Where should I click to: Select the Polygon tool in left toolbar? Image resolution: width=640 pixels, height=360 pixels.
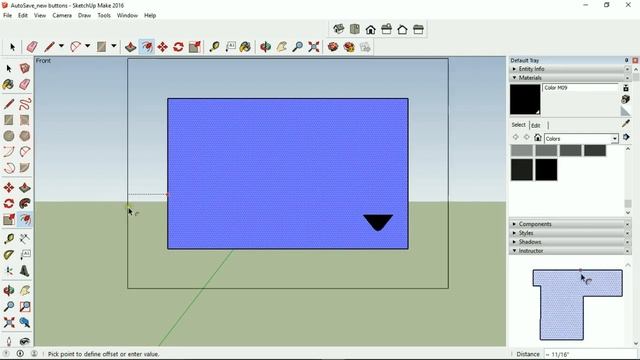pyautogui.click(x=25, y=136)
